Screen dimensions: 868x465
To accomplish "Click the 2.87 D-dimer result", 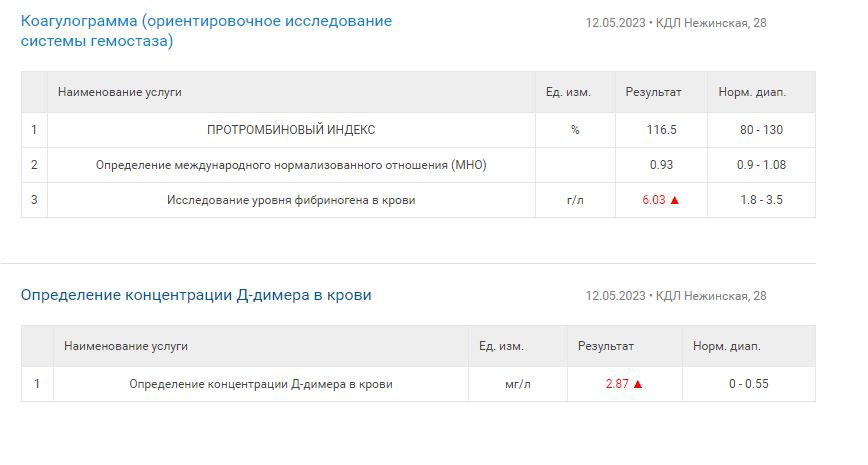I will coord(617,384).
